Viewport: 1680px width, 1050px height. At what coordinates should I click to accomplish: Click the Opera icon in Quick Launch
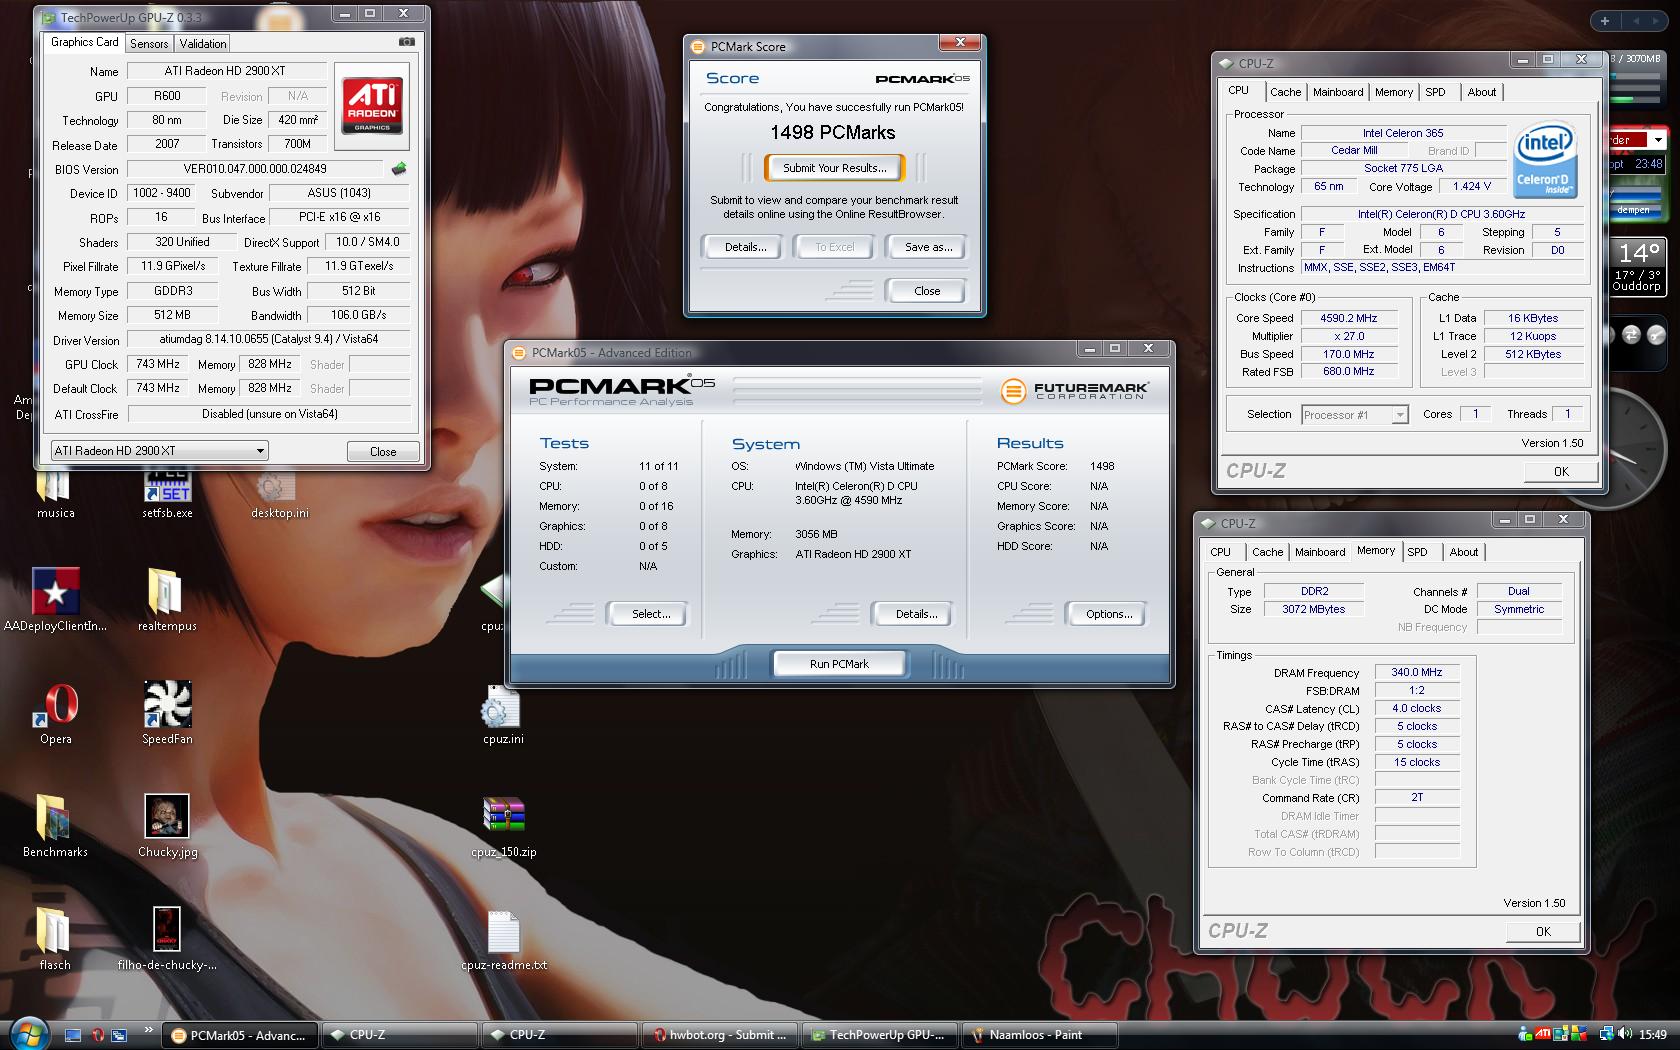point(97,1035)
